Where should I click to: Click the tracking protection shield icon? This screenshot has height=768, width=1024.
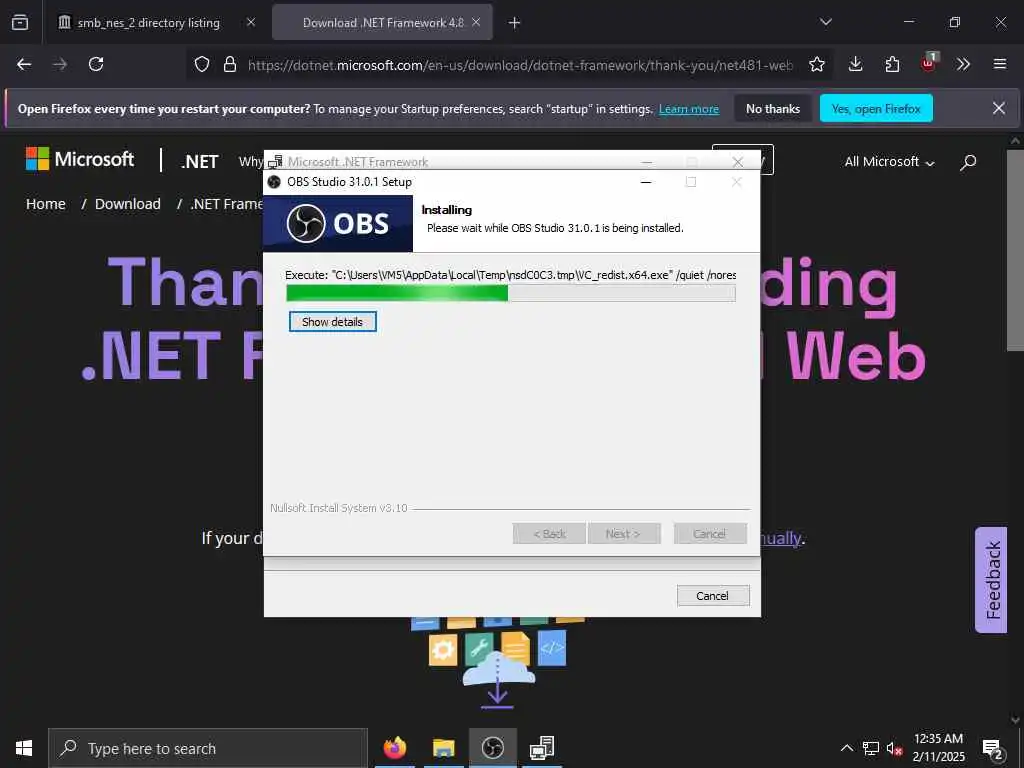point(202,64)
